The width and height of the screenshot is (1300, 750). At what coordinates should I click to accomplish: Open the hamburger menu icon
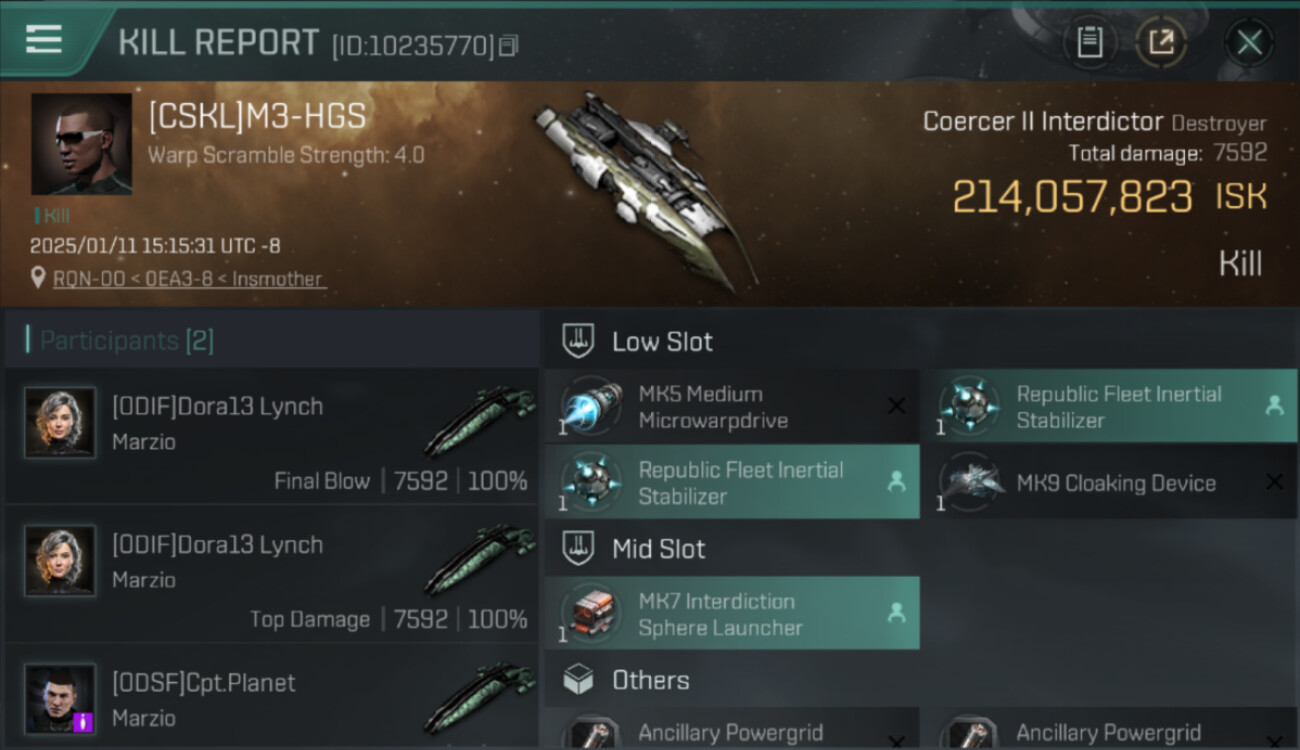[44, 40]
